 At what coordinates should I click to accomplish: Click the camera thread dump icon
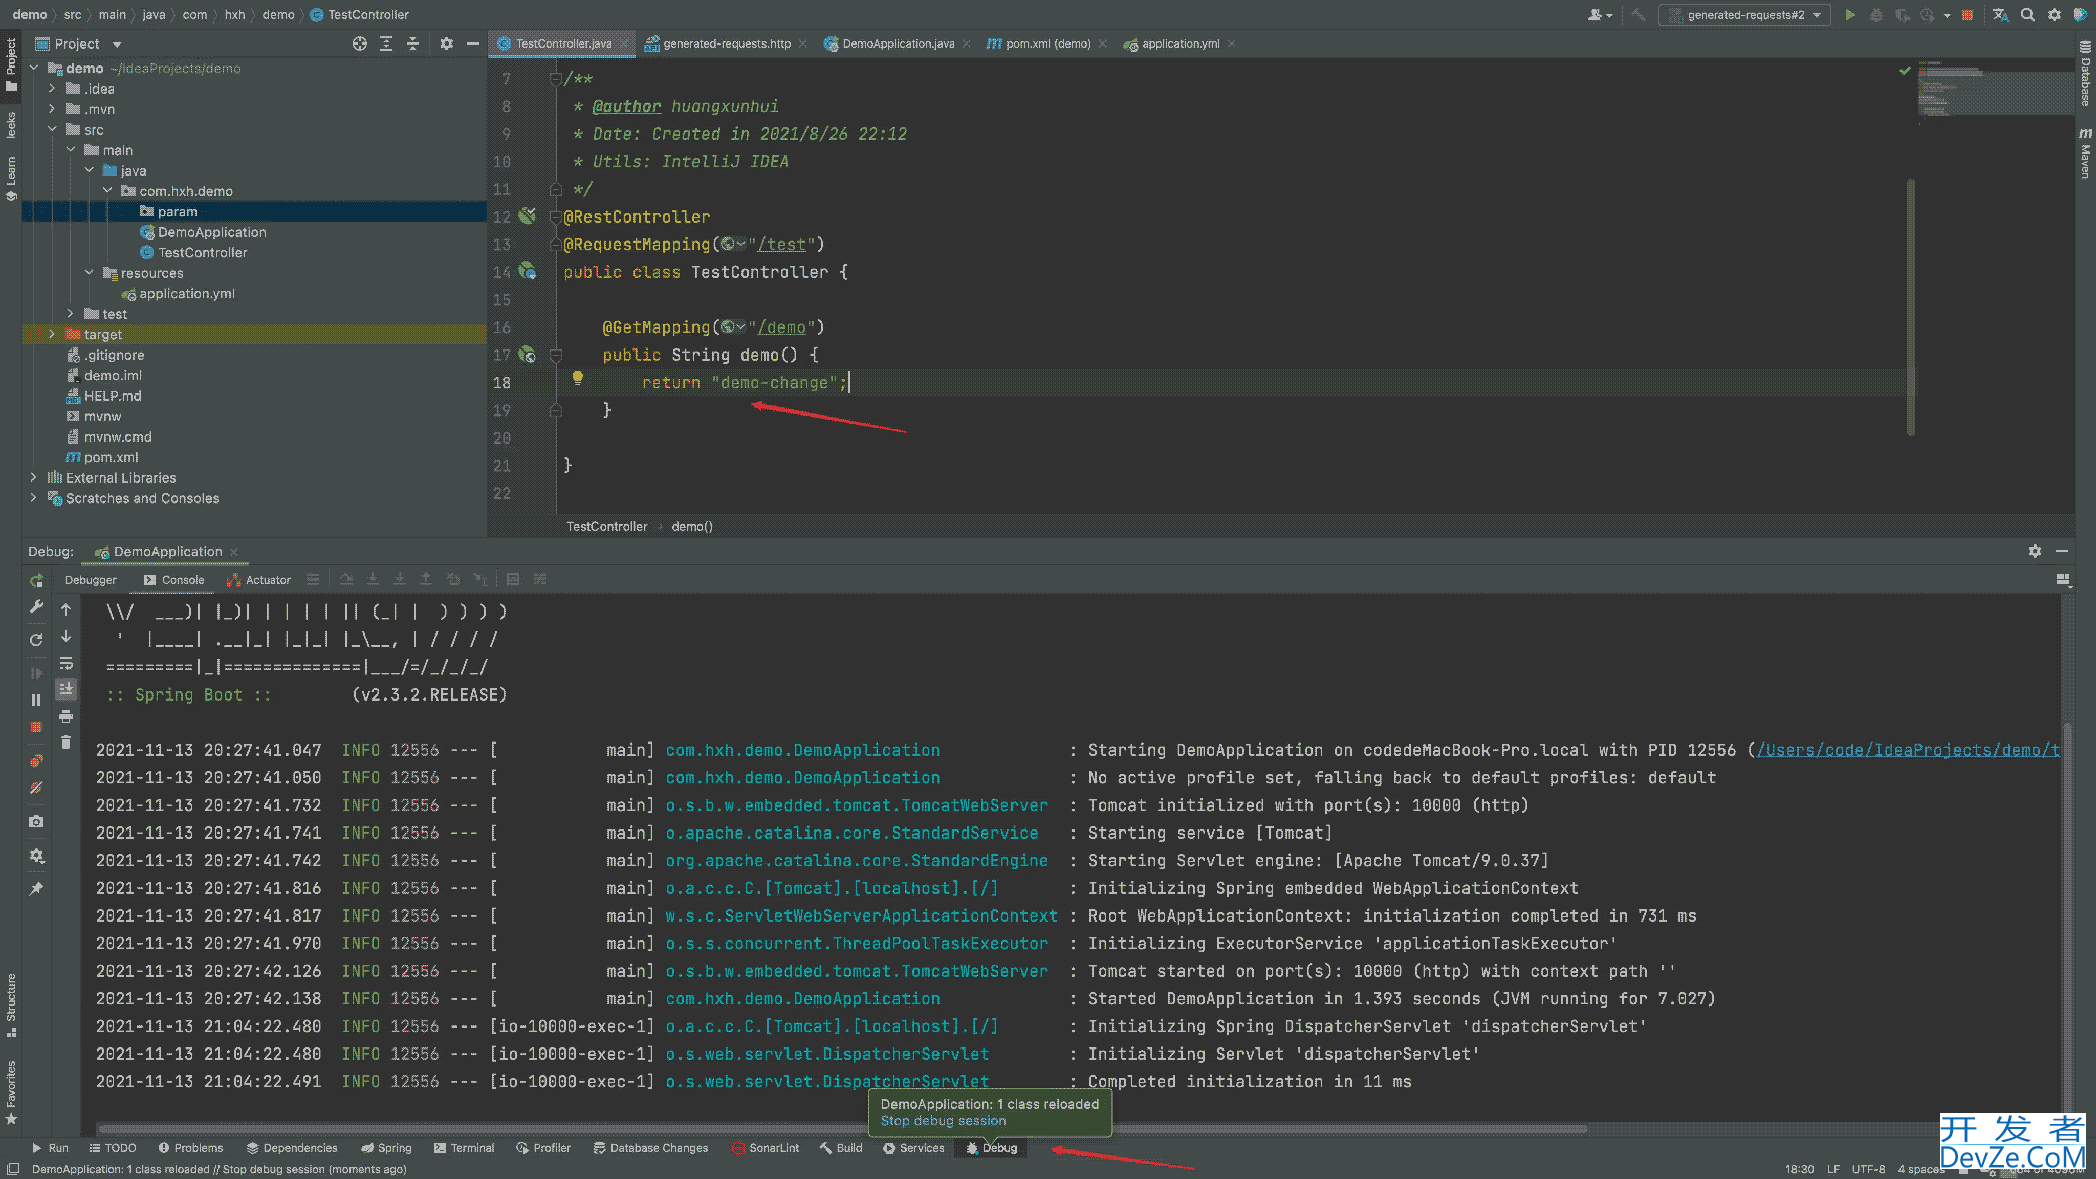pos(36,821)
